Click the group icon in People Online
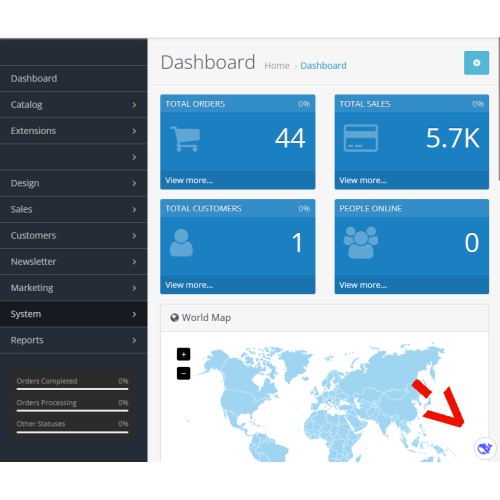 click(361, 243)
